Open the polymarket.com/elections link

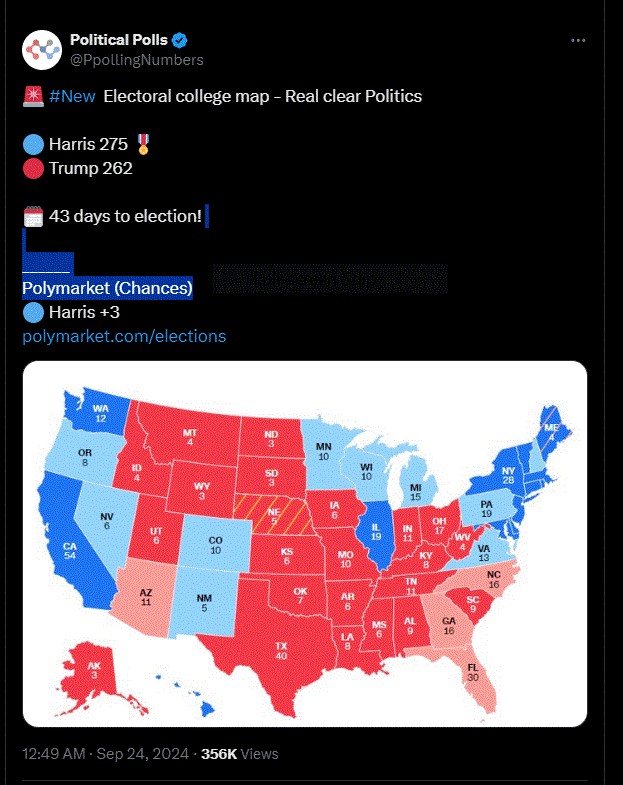[x=124, y=336]
